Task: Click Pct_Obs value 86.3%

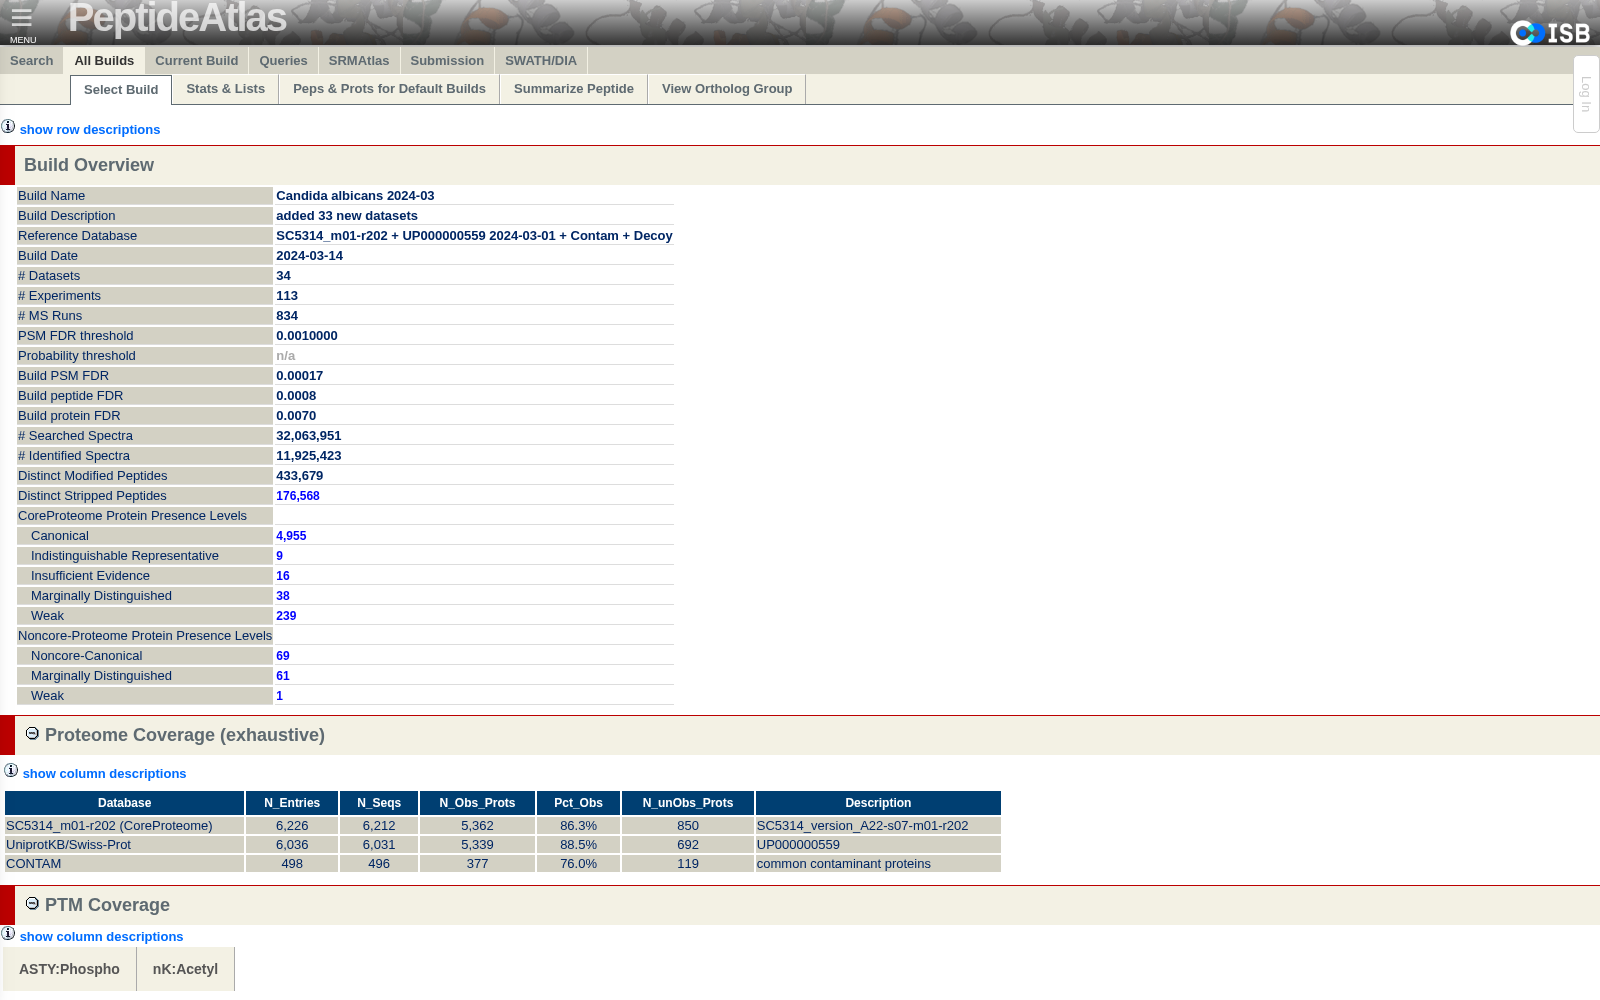Action: tap(578, 826)
